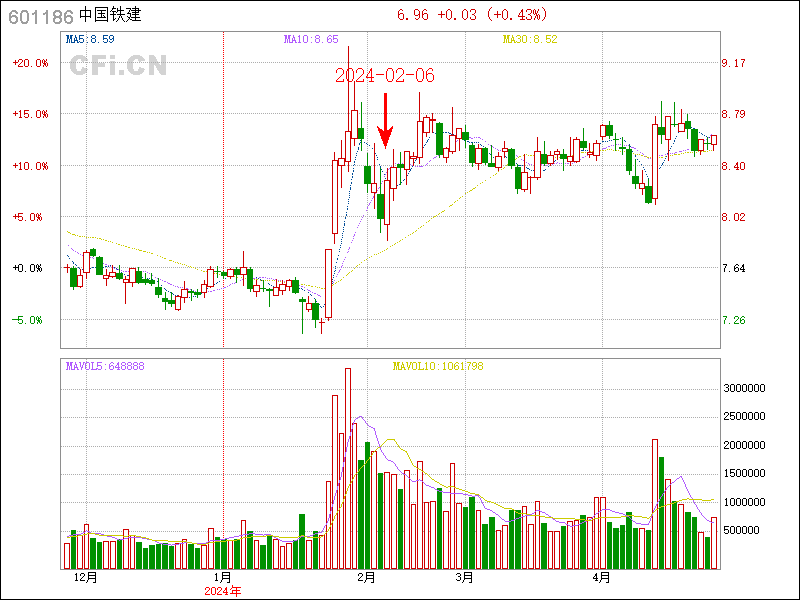Viewport: 800px width, 600px height.
Task: Click the MAVOL5:648888 volume label
Action: [105, 367]
